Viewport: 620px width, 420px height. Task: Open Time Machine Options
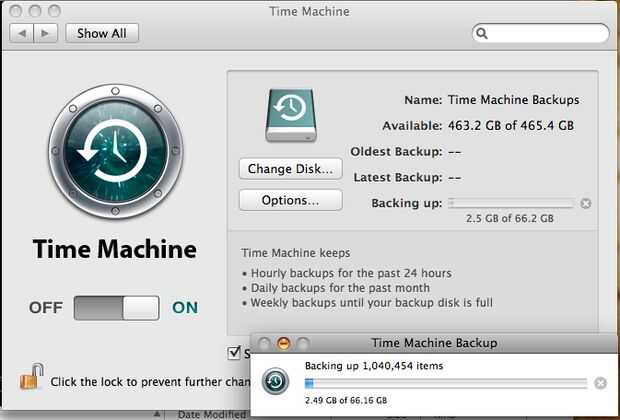point(291,201)
